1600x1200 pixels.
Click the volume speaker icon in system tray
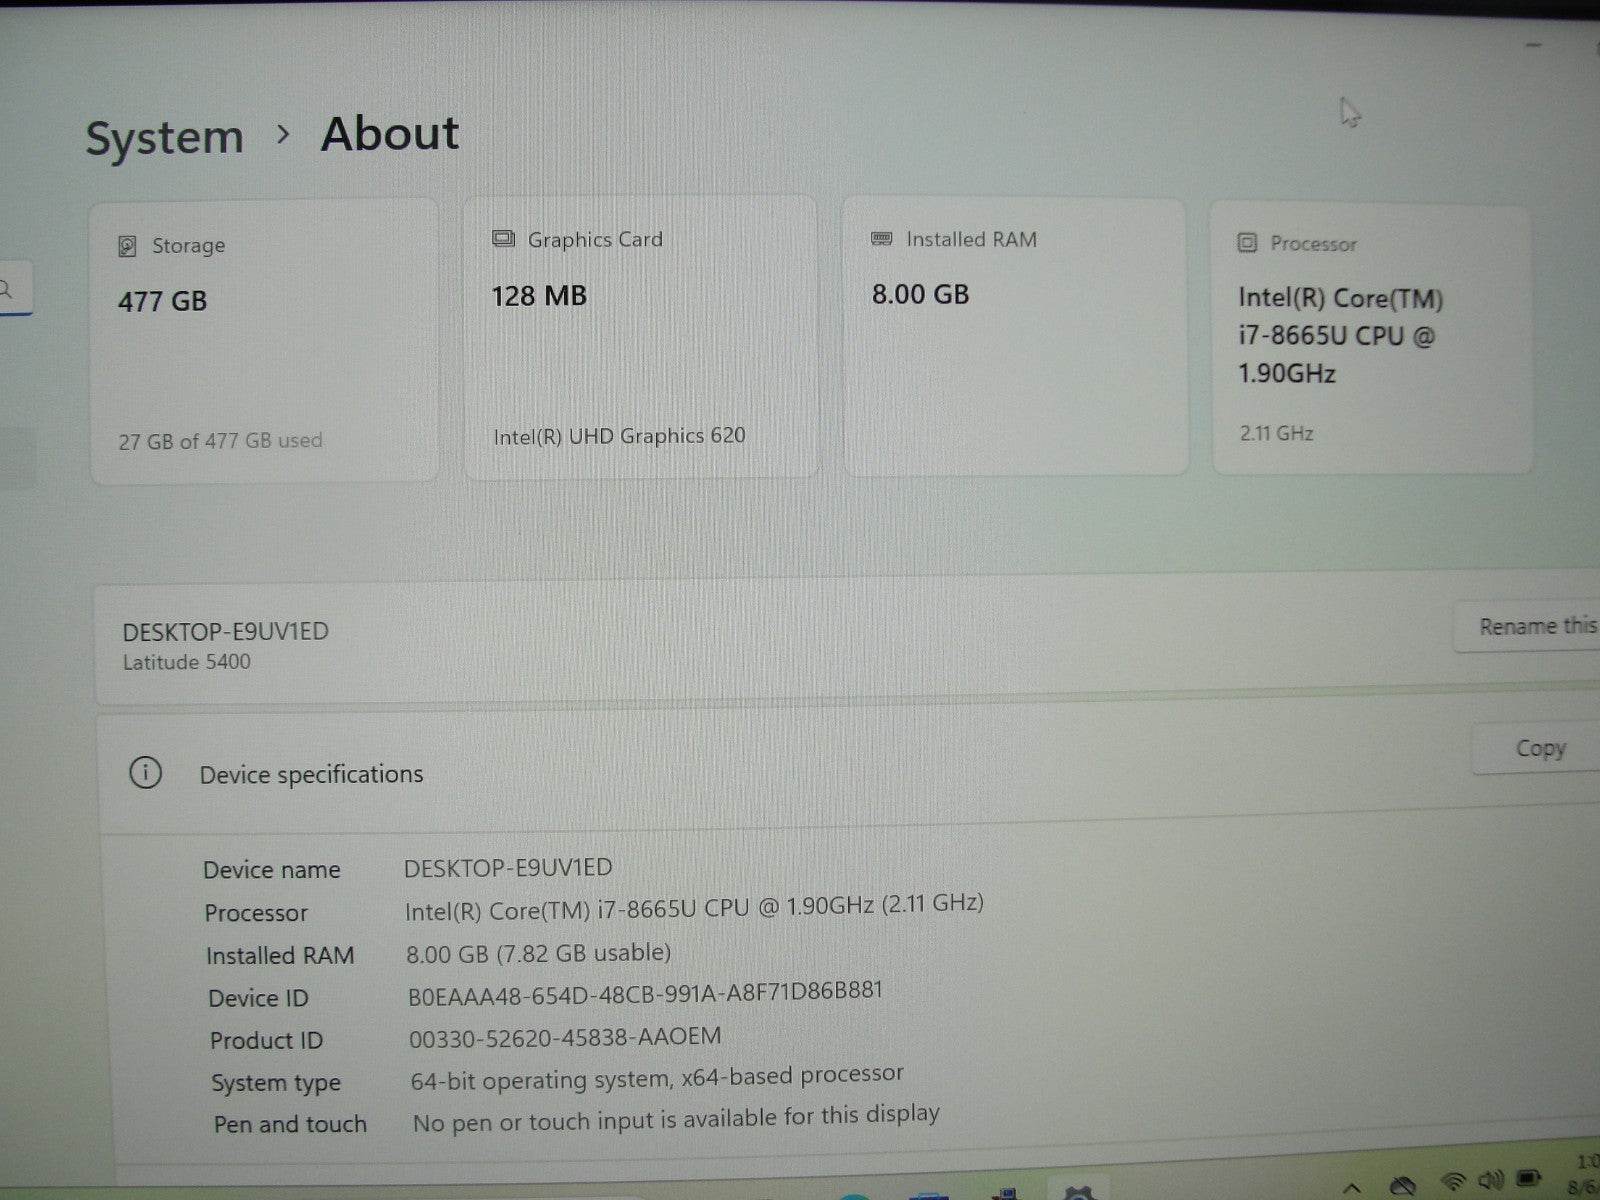1492,1182
